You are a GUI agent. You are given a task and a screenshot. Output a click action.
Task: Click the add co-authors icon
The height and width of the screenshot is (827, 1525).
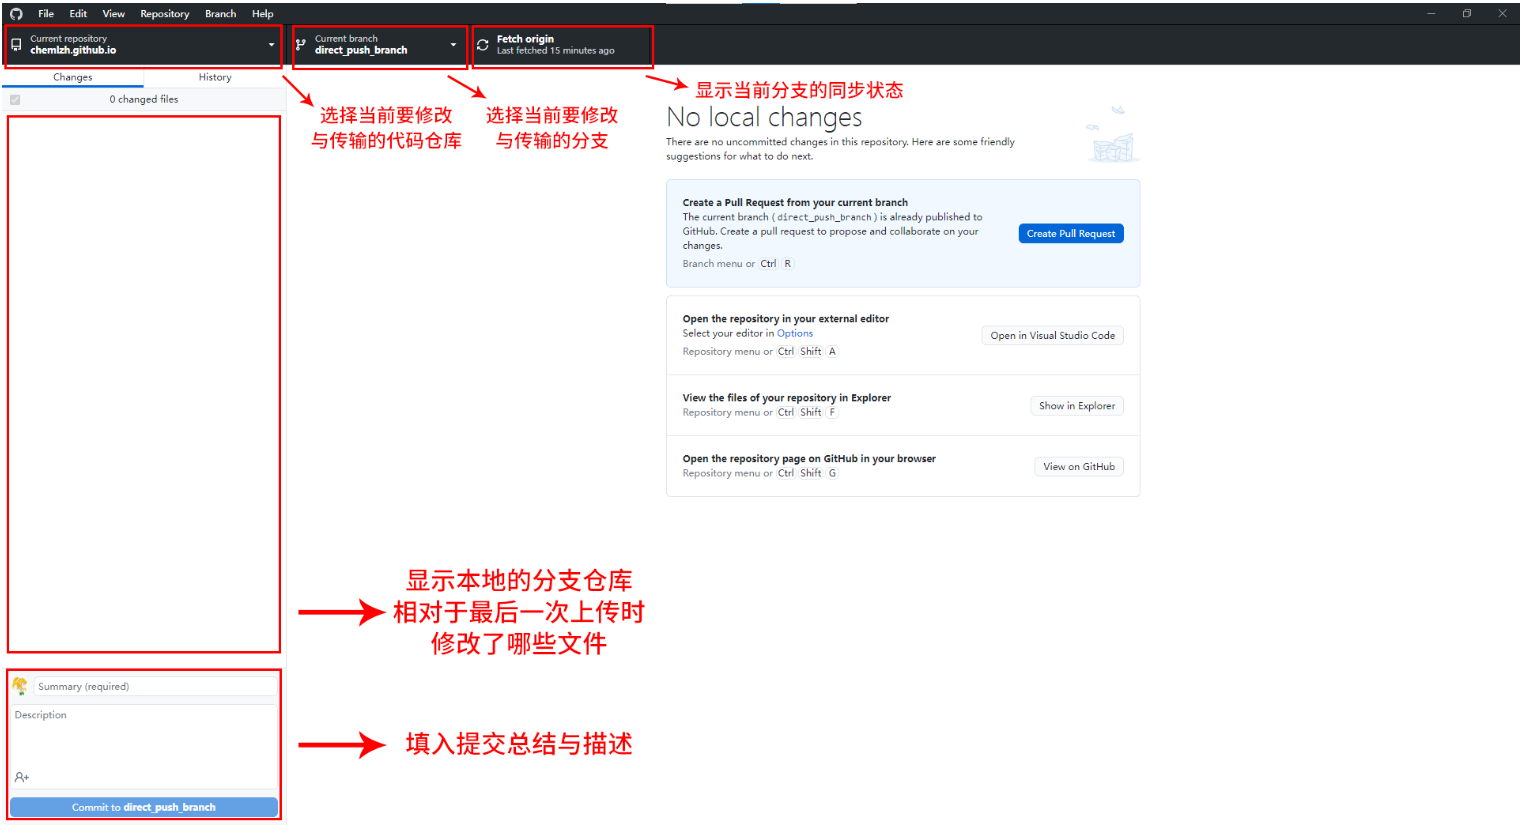[x=22, y=777]
